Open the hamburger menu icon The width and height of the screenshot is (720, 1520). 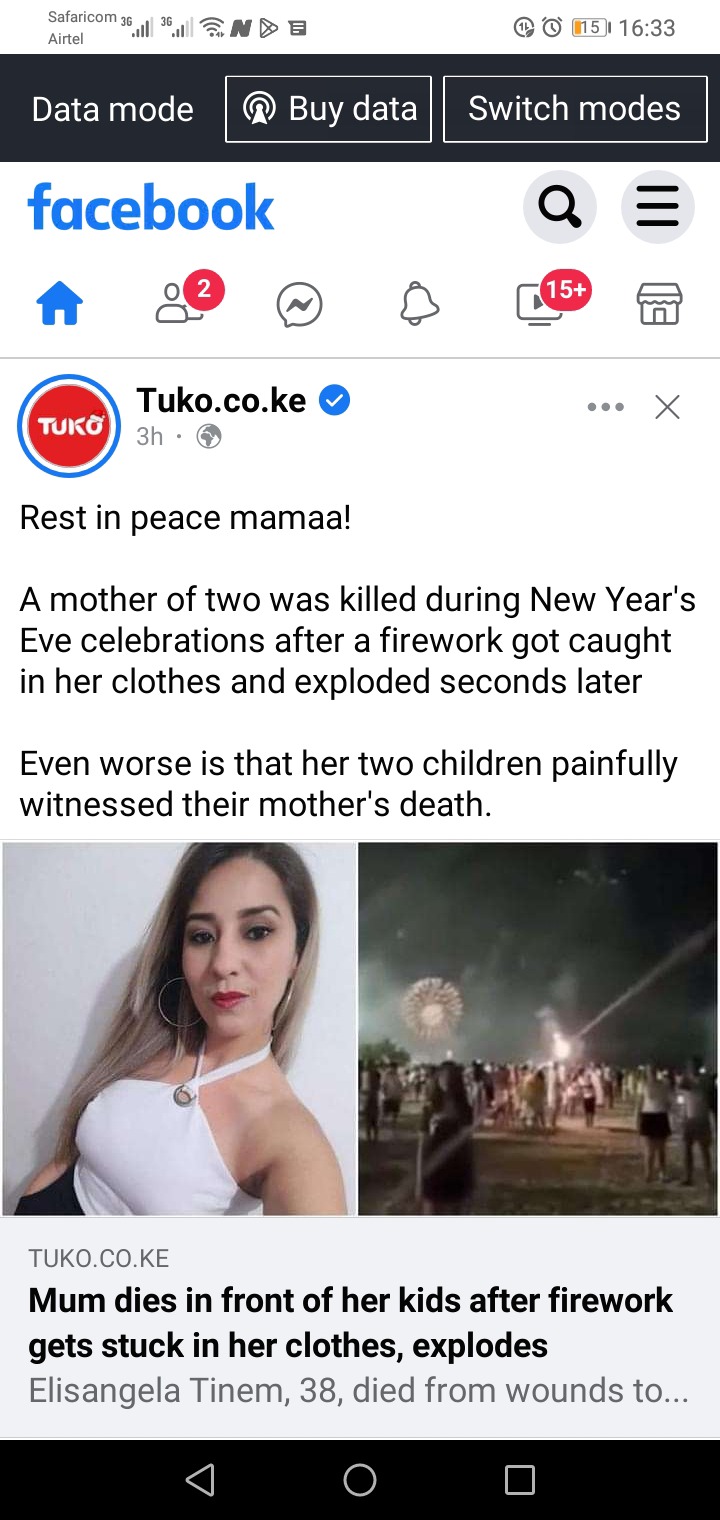tap(658, 208)
